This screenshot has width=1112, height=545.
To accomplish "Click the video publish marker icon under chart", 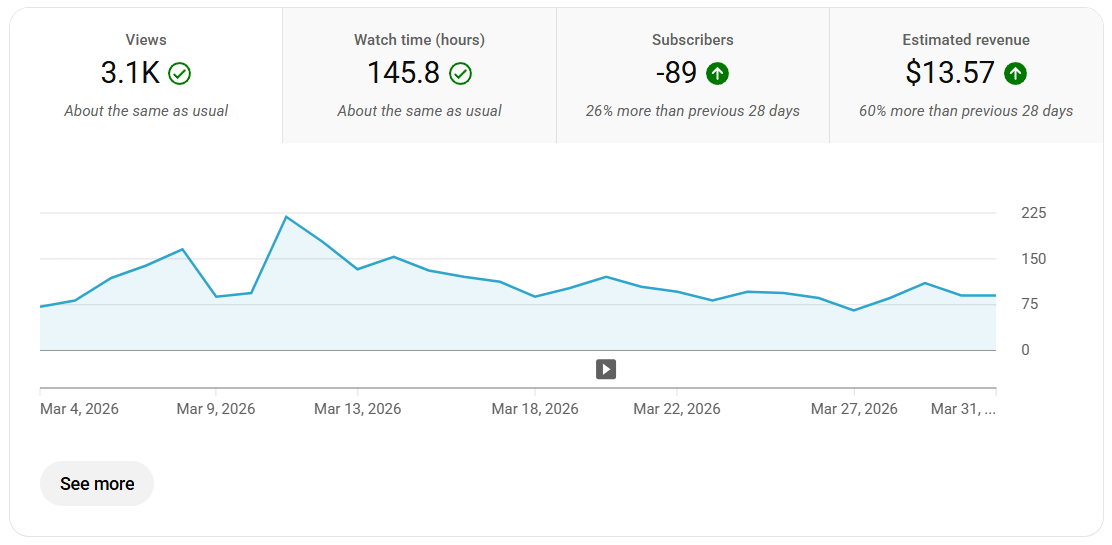I will pyautogui.click(x=606, y=369).
